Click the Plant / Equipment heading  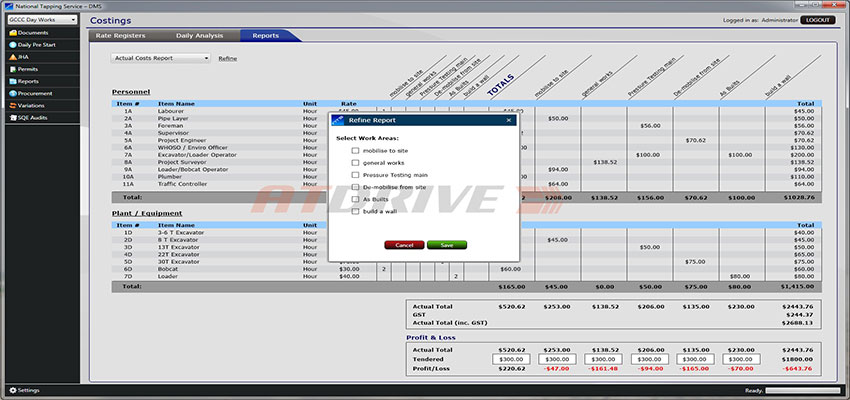(x=147, y=214)
